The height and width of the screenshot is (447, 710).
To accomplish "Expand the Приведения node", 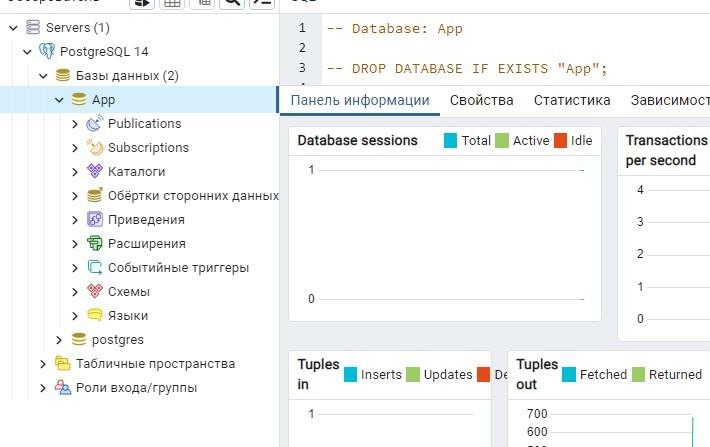I will (75, 220).
